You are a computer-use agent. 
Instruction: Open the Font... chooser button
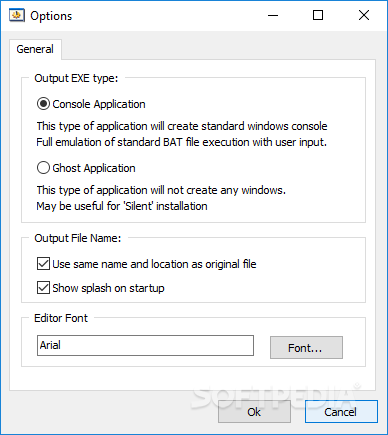point(306,347)
